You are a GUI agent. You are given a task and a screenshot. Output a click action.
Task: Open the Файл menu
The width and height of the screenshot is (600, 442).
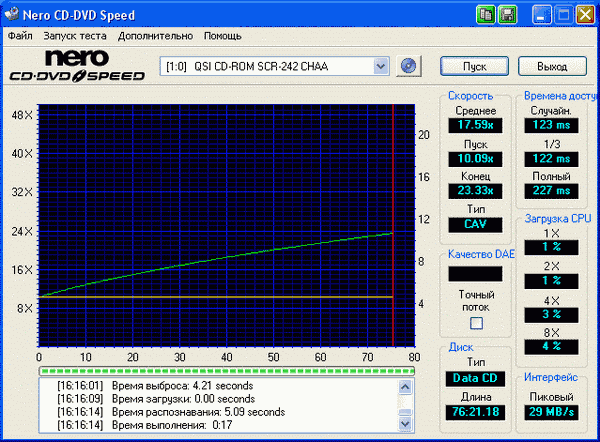pos(20,35)
